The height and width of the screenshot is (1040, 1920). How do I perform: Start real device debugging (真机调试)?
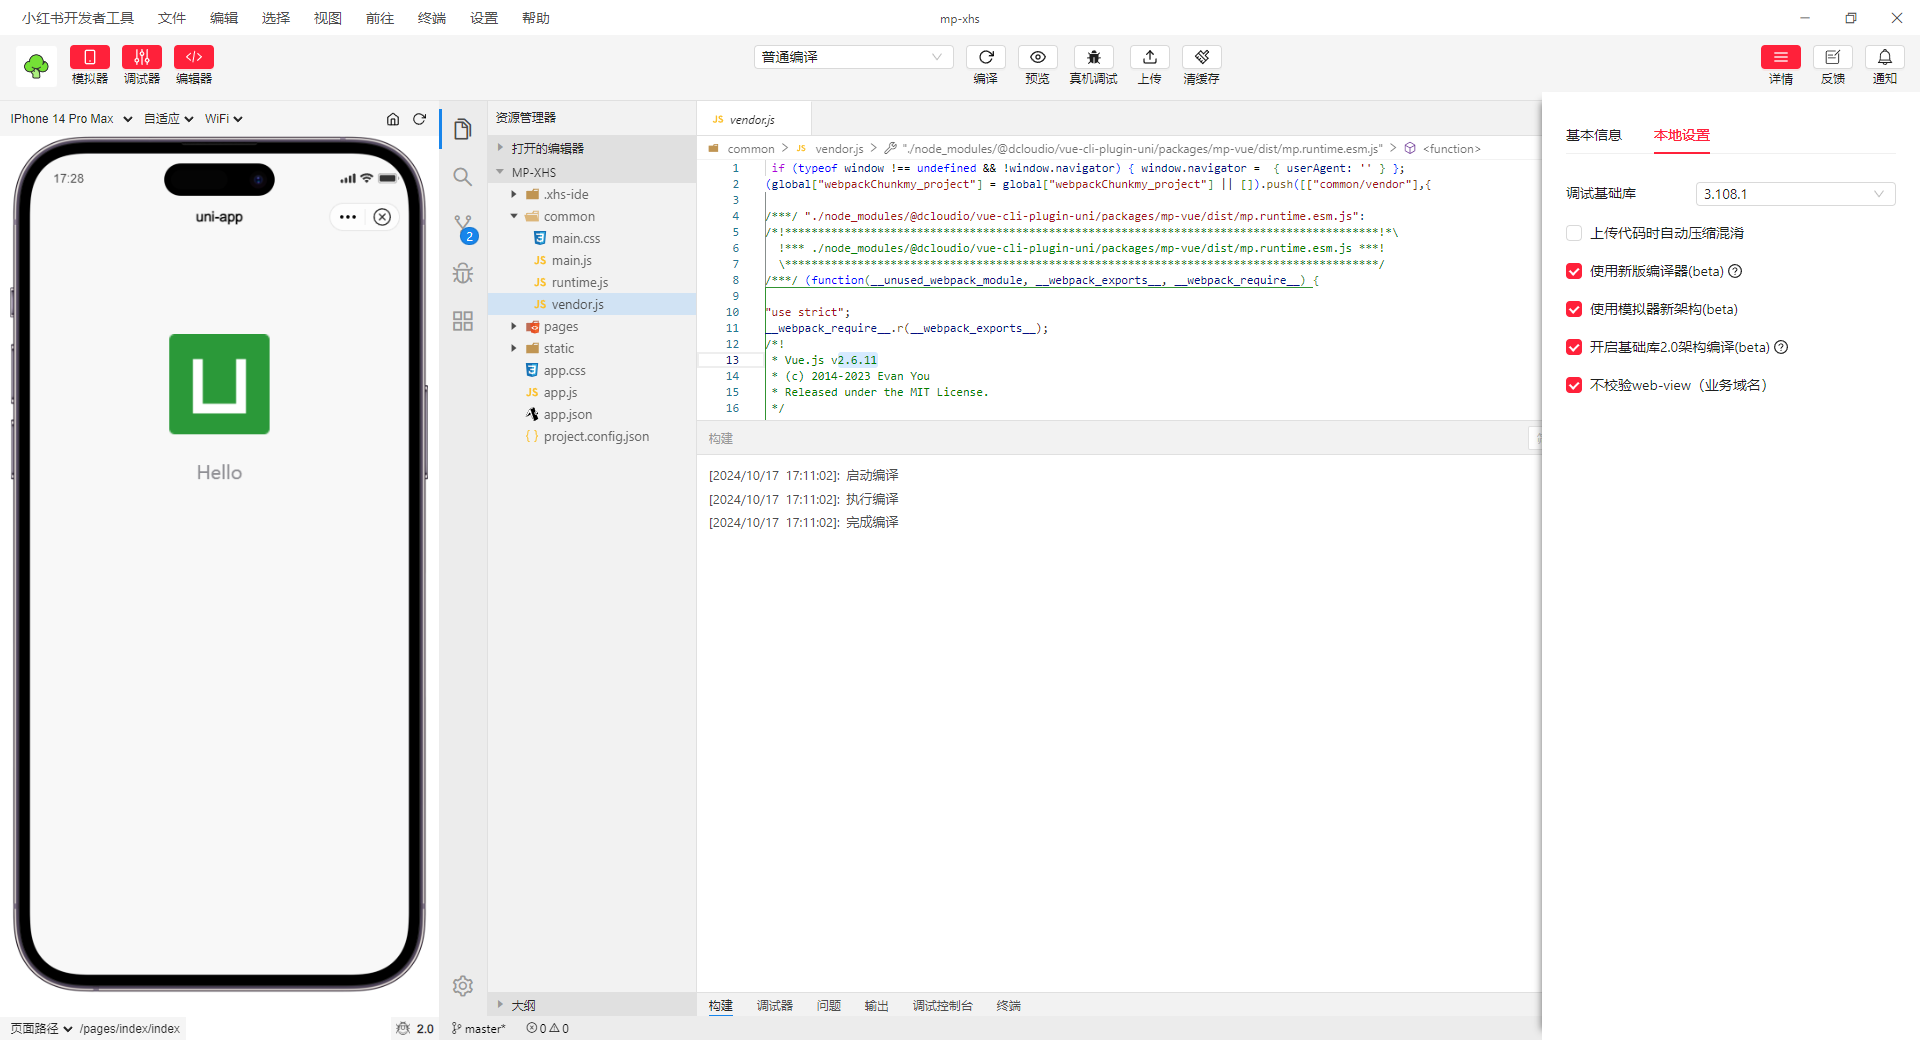click(1094, 57)
